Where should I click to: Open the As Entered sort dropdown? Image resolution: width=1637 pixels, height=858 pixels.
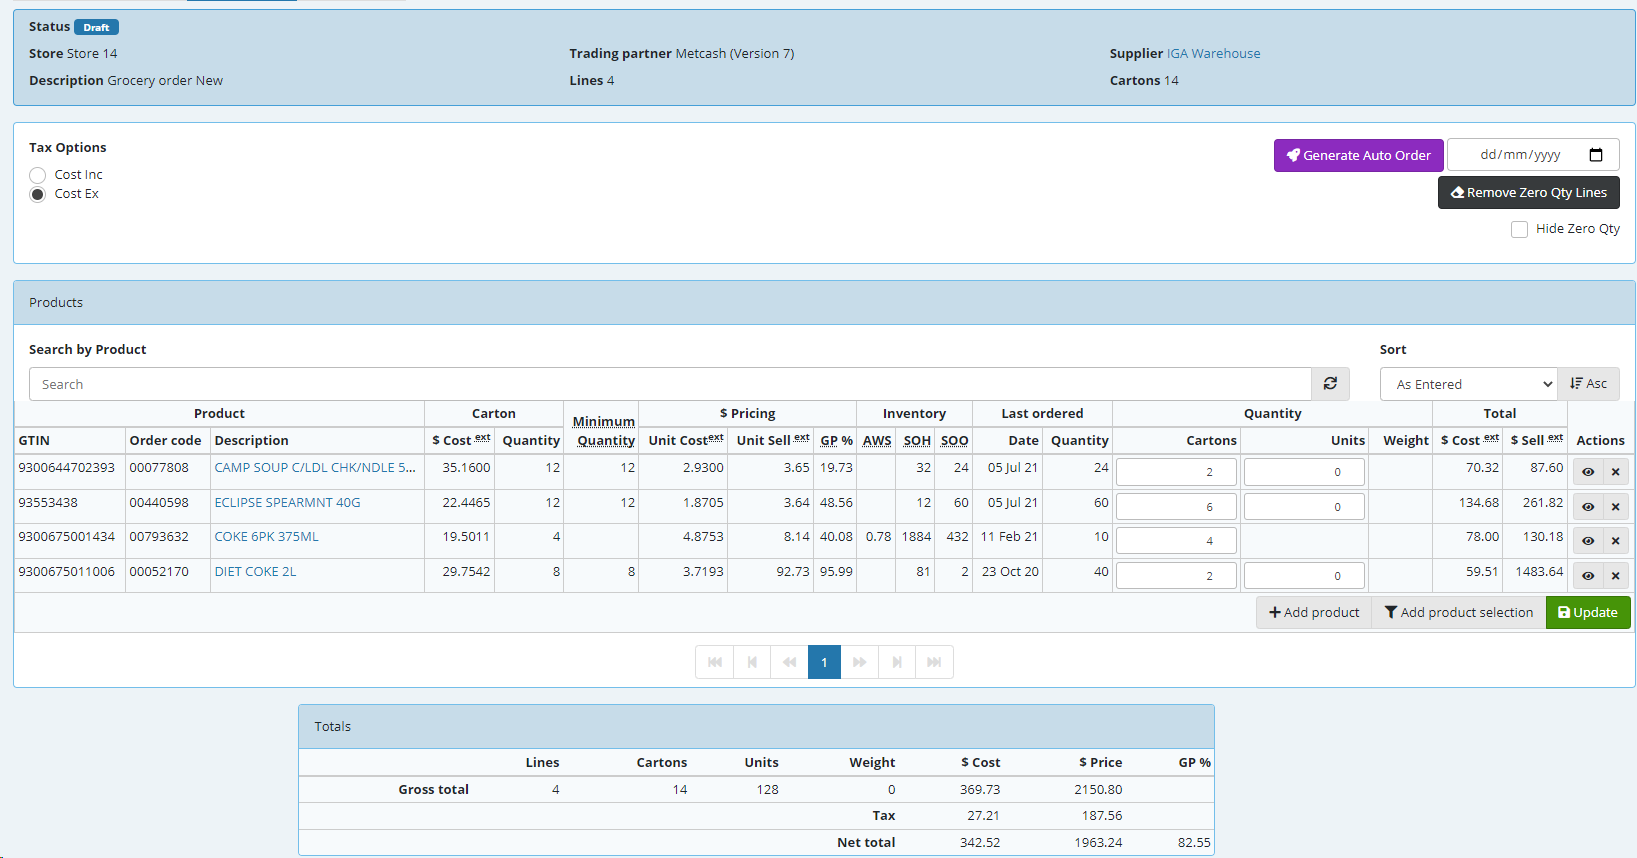point(1468,384)
